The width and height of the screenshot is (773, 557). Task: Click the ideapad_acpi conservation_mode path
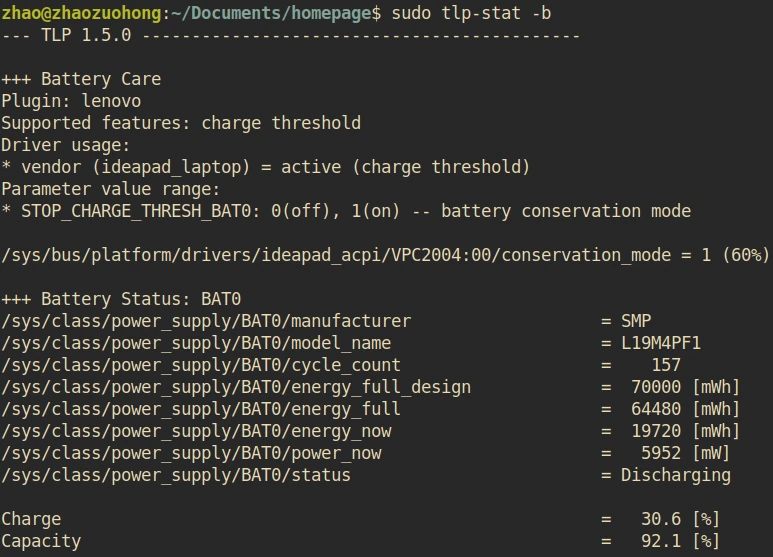[x=336, y=255]
